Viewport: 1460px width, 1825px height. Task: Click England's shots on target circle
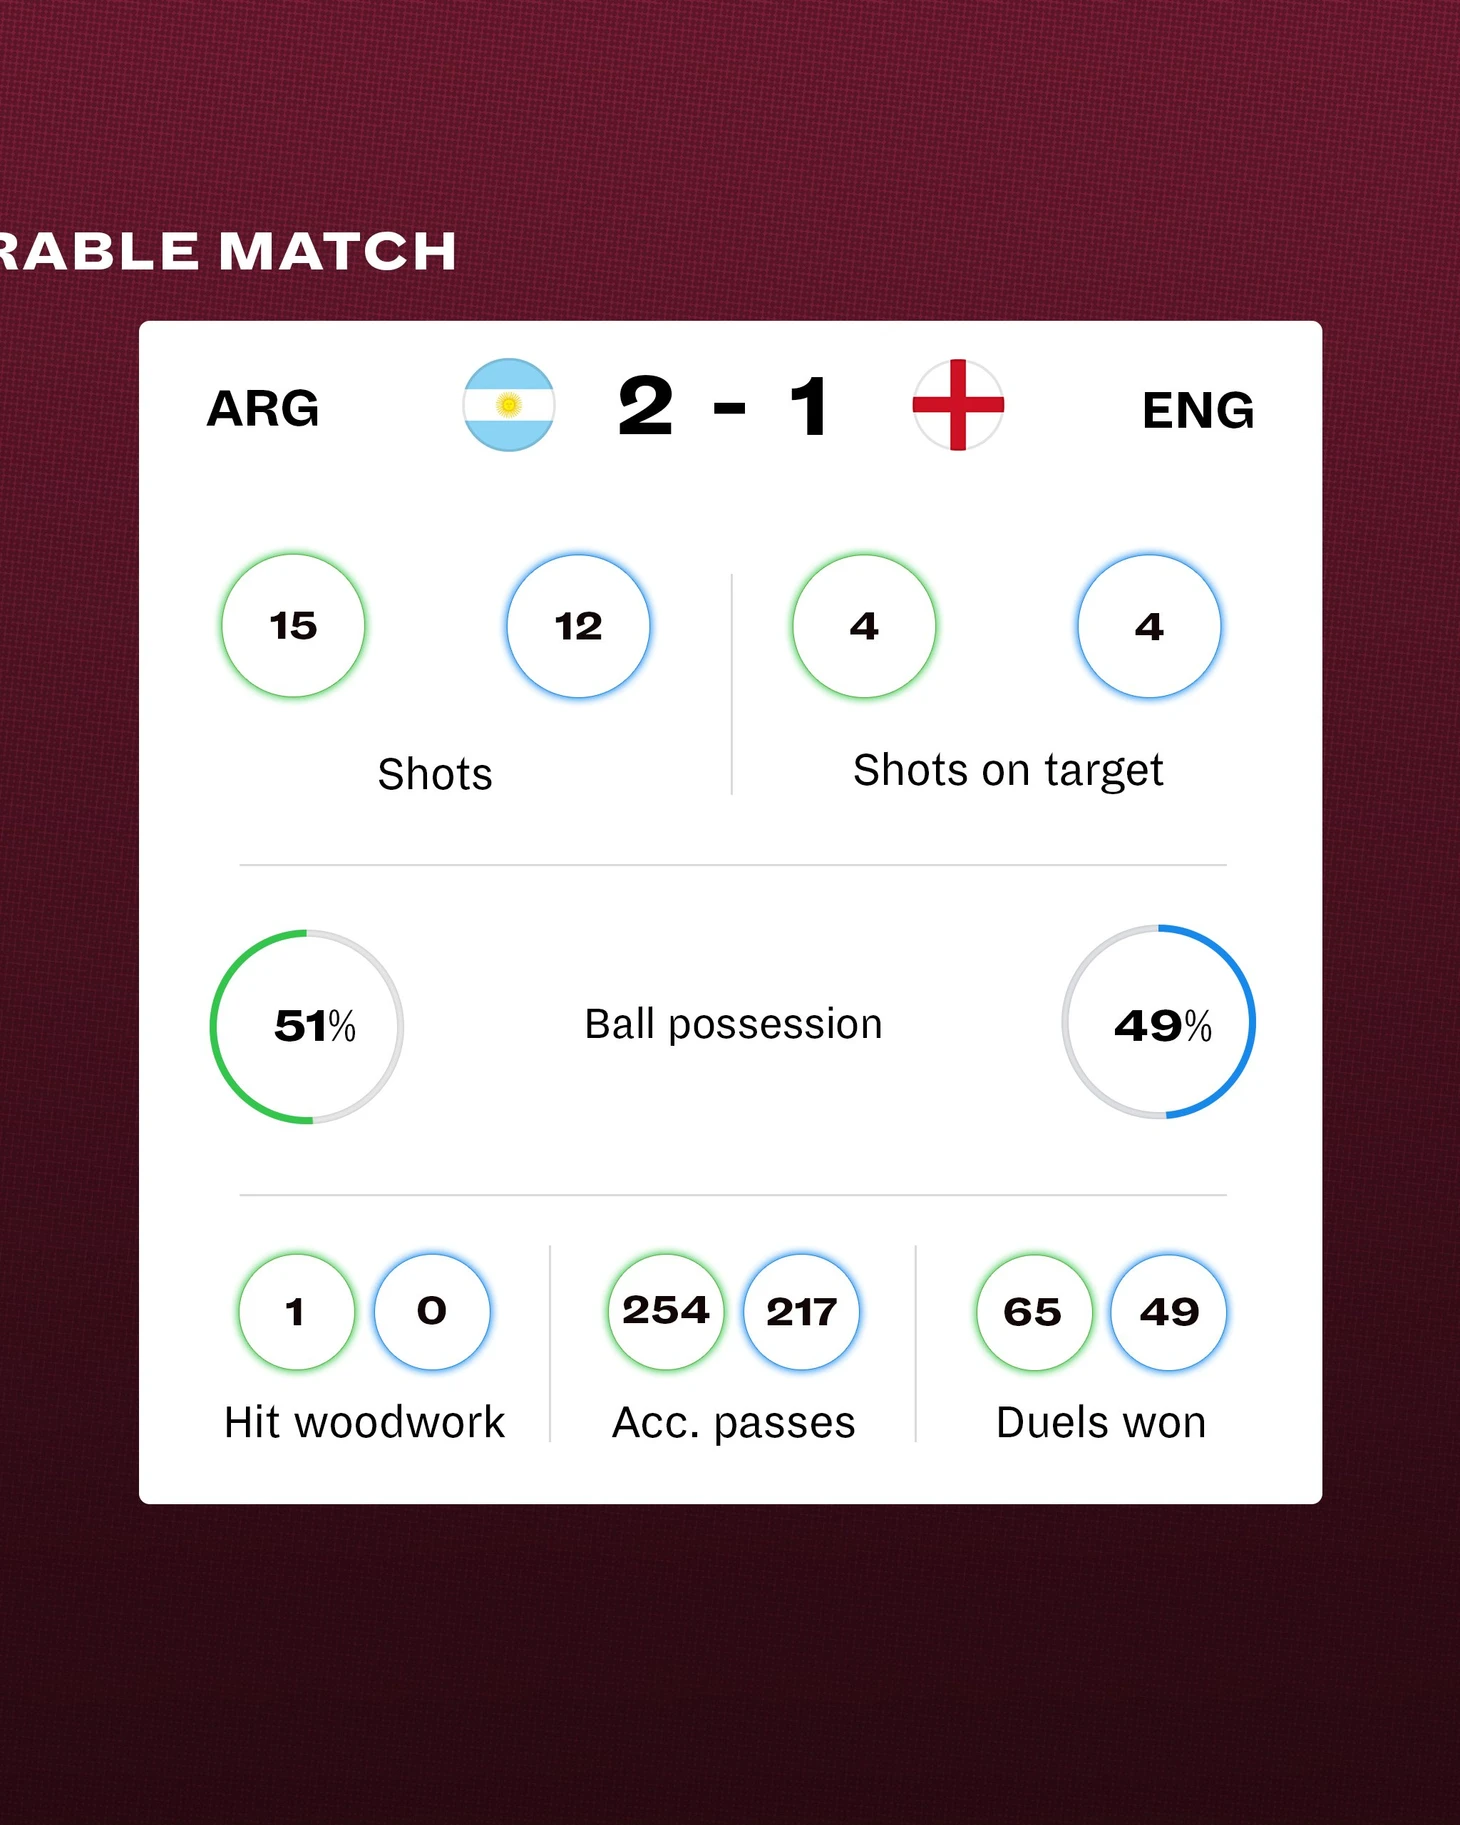tap(1149, 626)
